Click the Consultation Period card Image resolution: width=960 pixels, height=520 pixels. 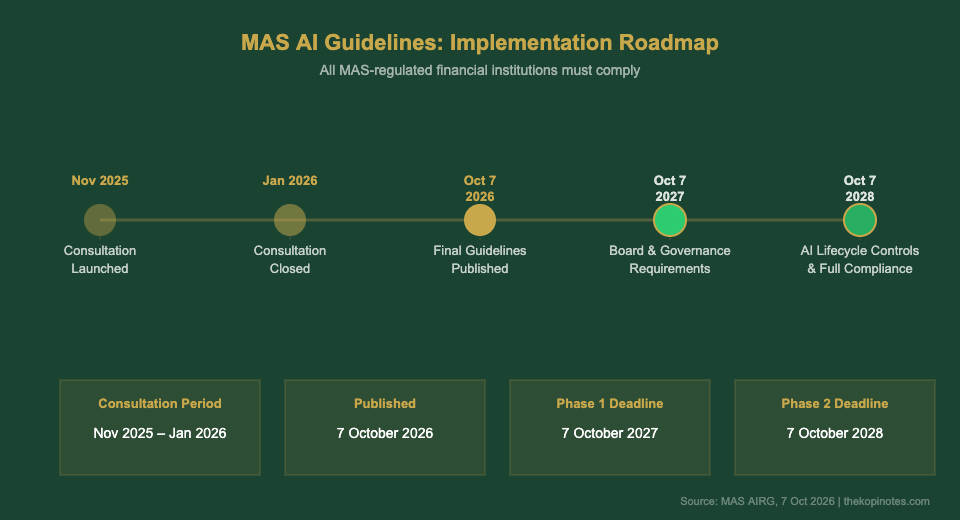pos(160,428)
